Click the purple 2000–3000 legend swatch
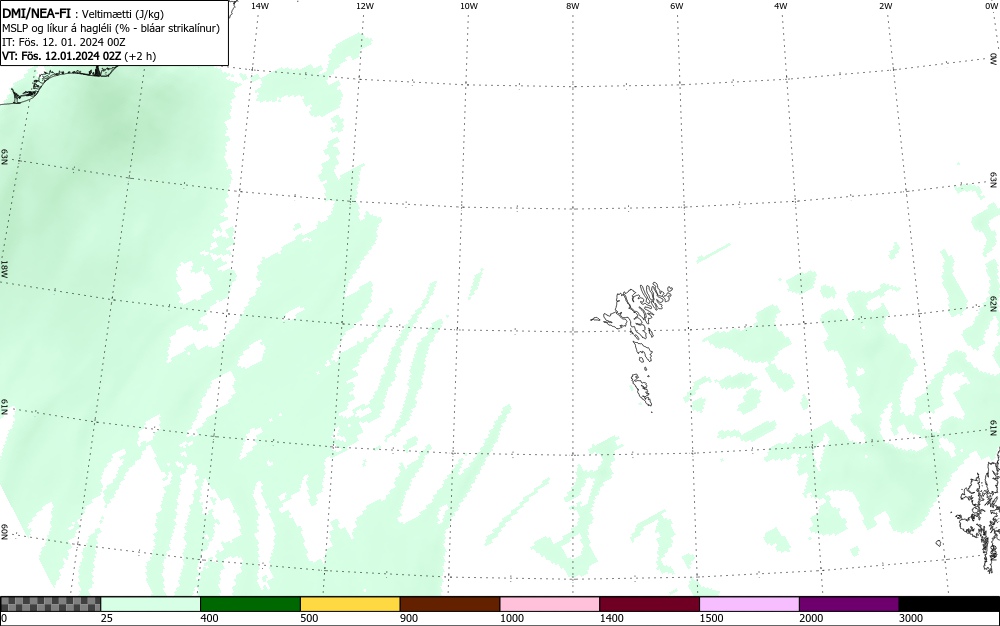This screenshot has width=1000, height=626. click(849, 604)
